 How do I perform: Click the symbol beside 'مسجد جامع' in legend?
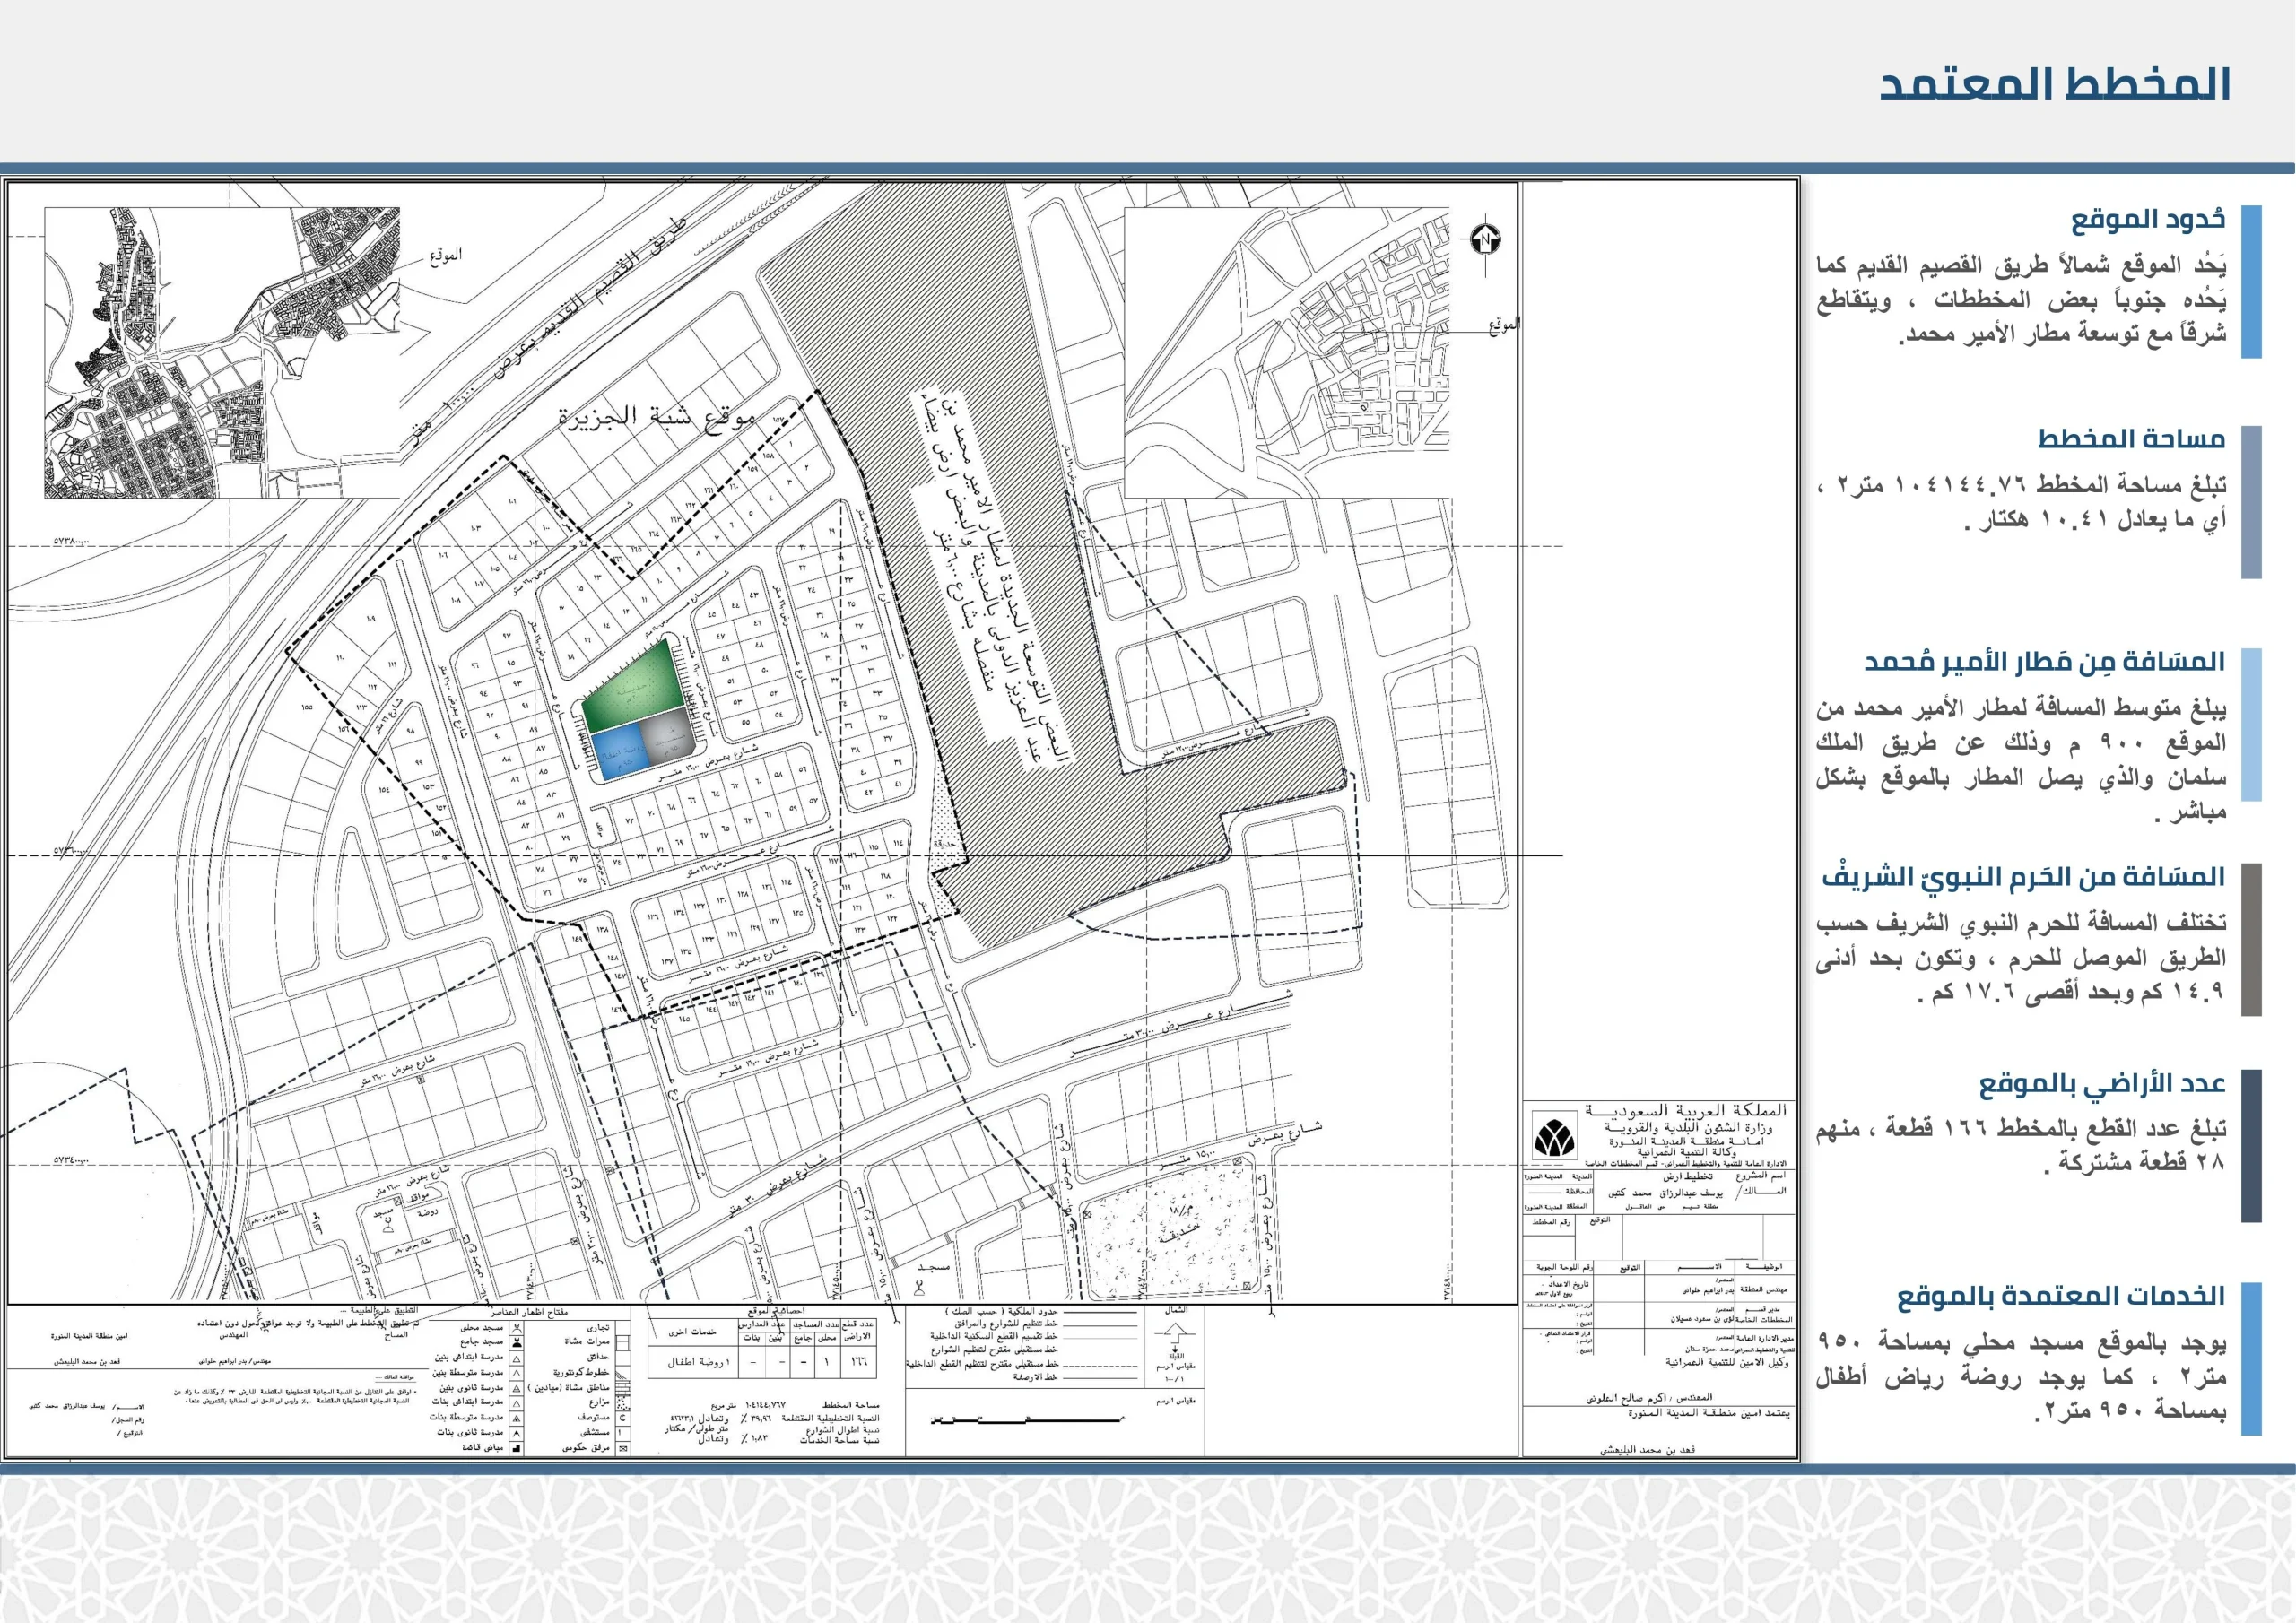[x=517, y=1343]
